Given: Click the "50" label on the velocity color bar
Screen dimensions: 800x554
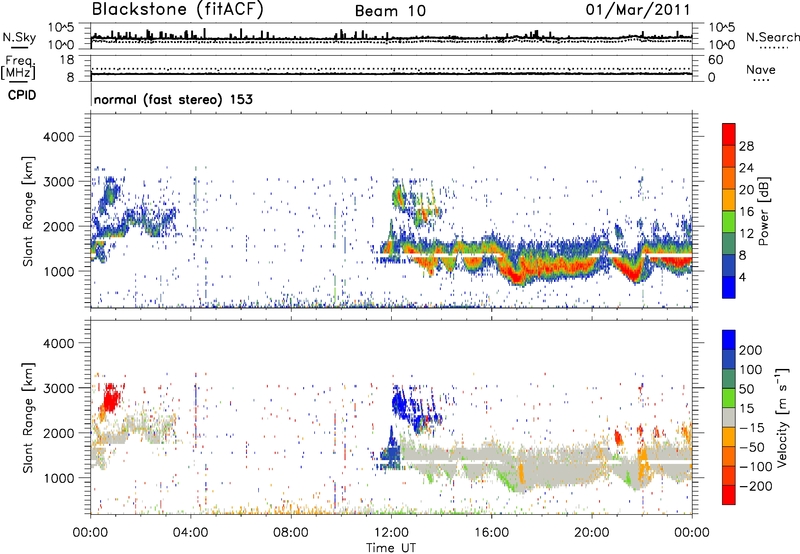Looking at the screenshot, I should (746, 389).
